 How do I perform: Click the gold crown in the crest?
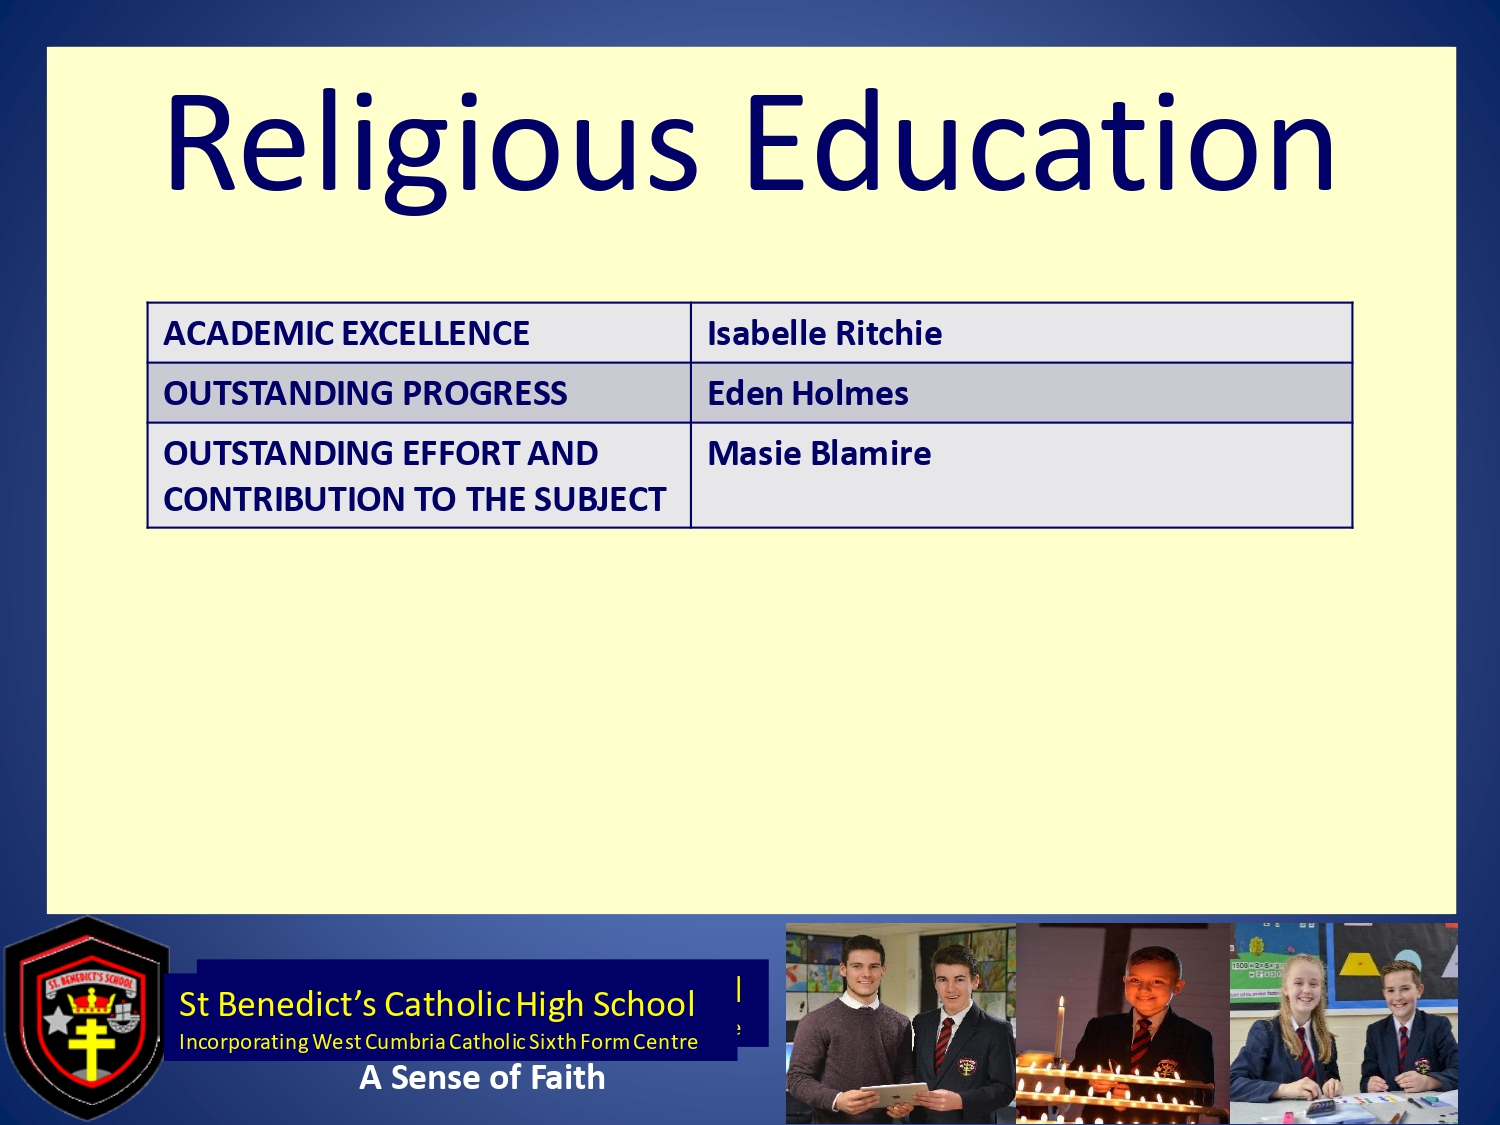[92, 1000]
